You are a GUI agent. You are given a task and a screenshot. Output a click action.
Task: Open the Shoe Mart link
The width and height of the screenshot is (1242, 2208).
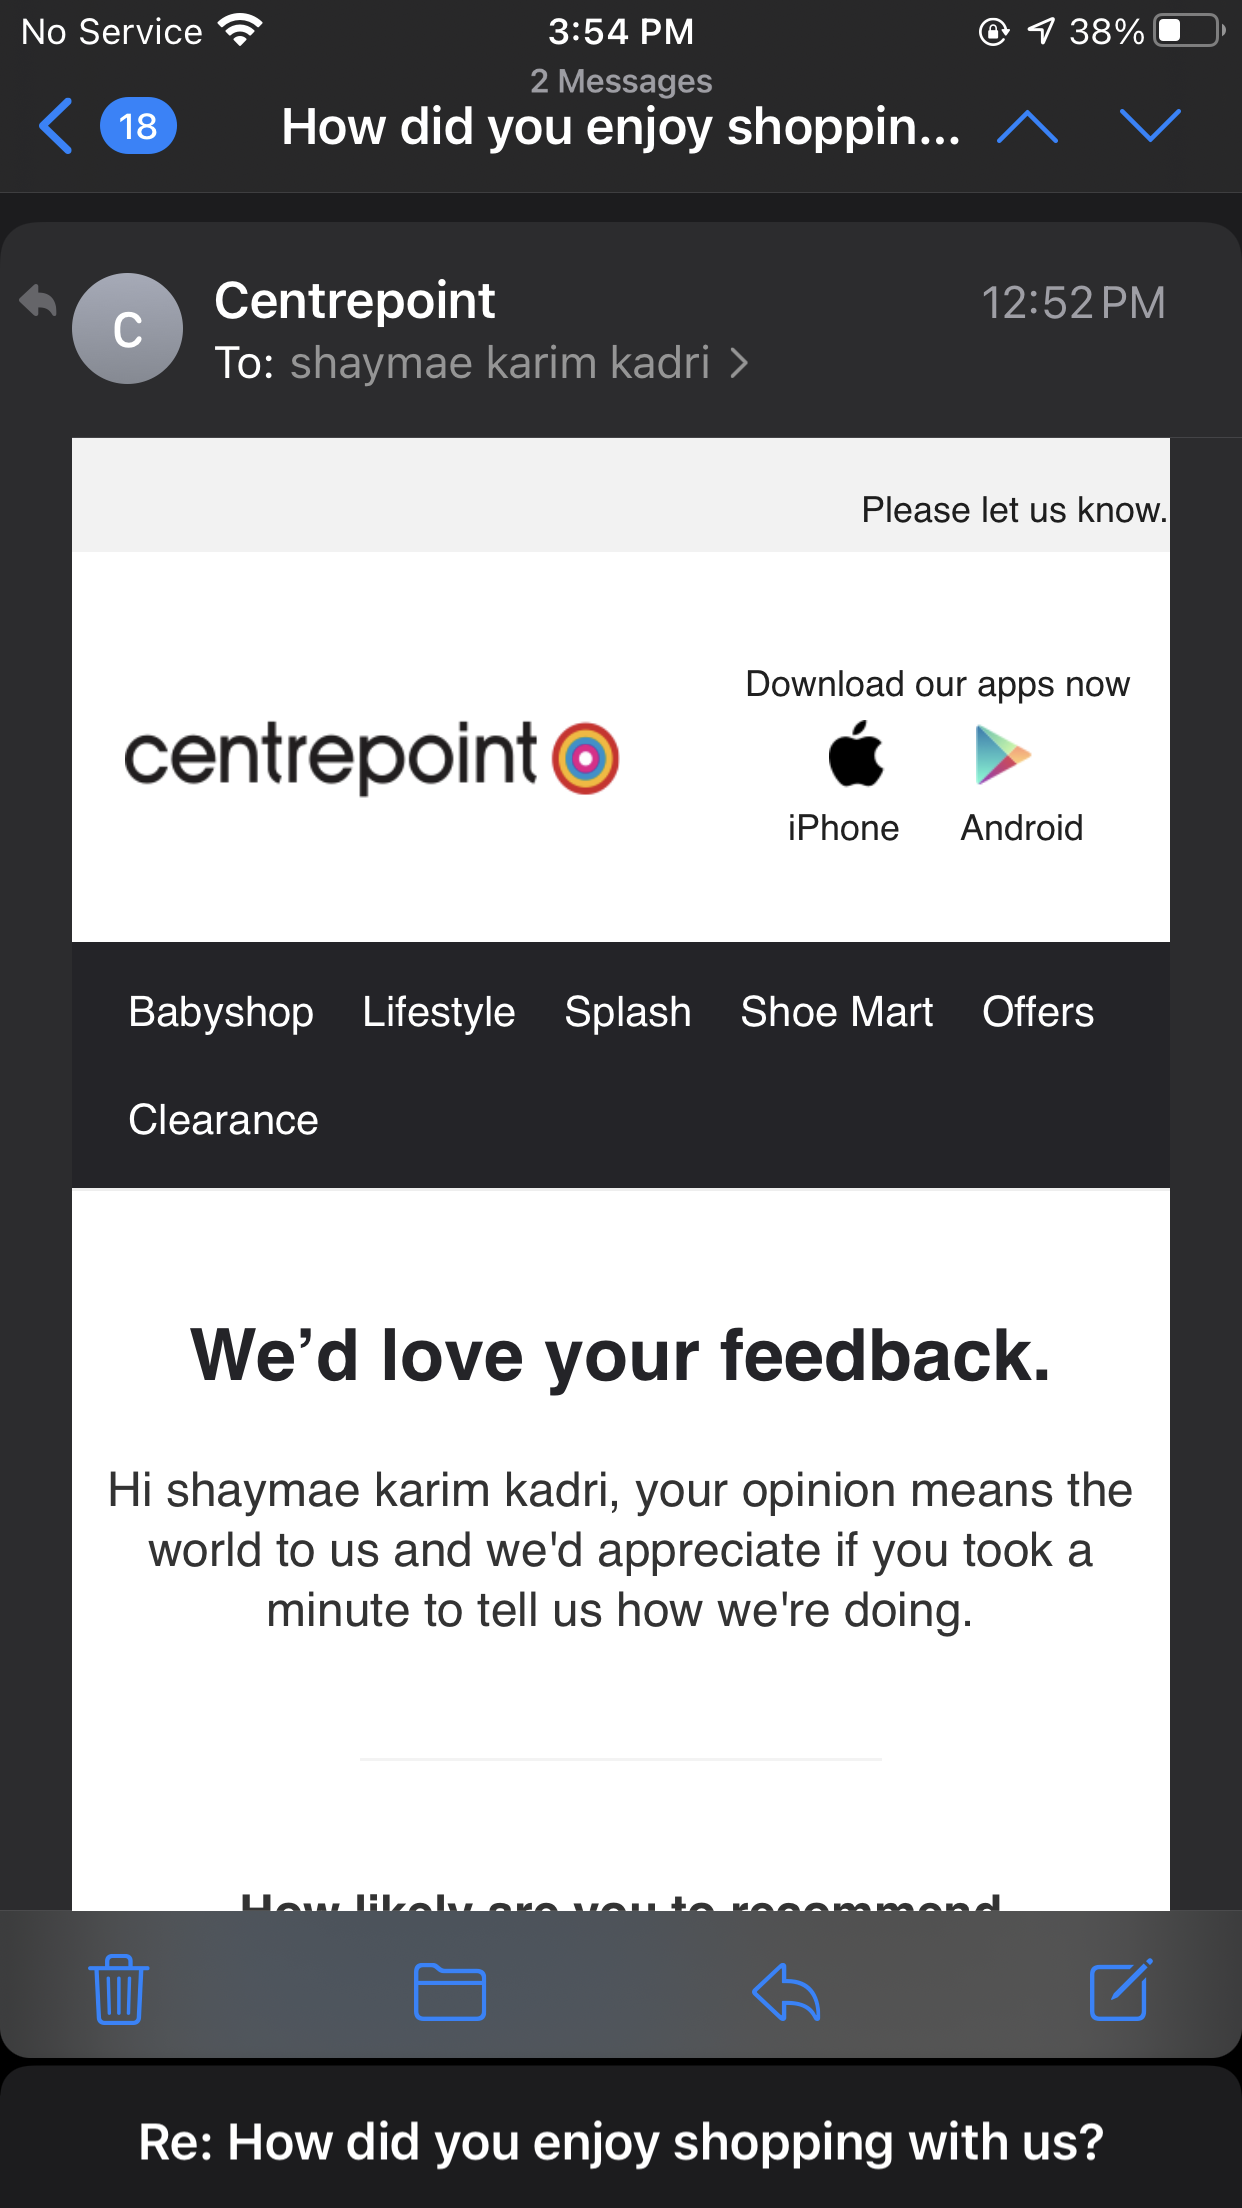[837, 1012]
